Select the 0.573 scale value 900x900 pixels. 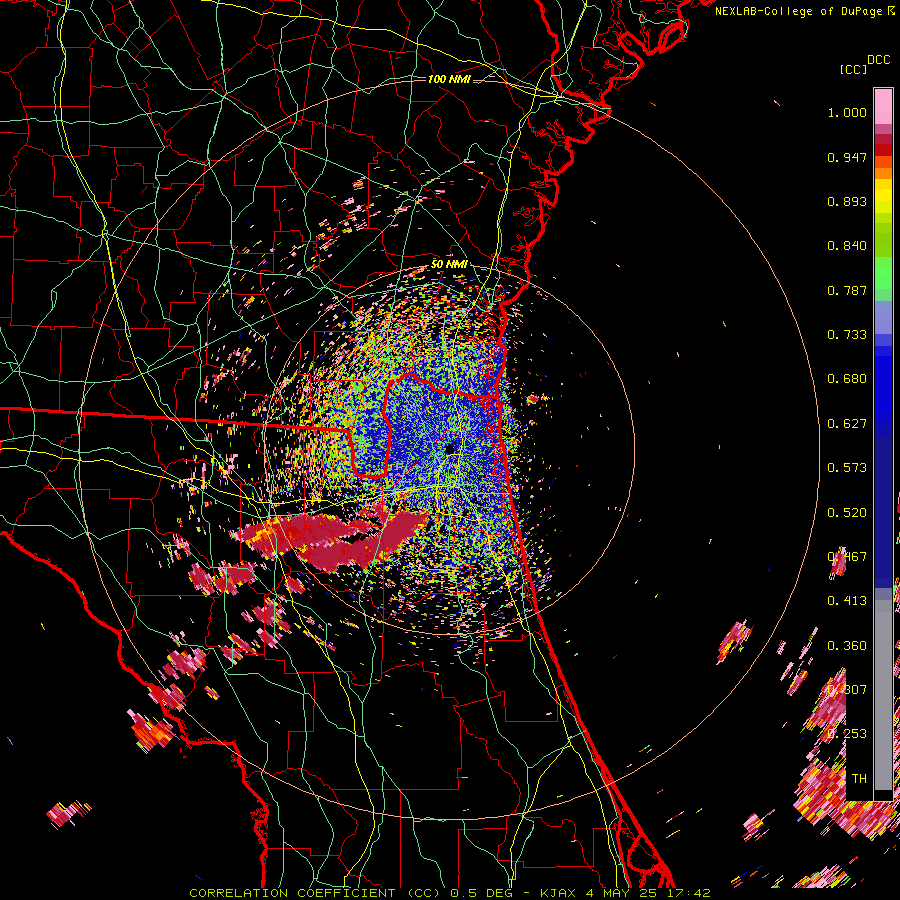tap(847, 468)
